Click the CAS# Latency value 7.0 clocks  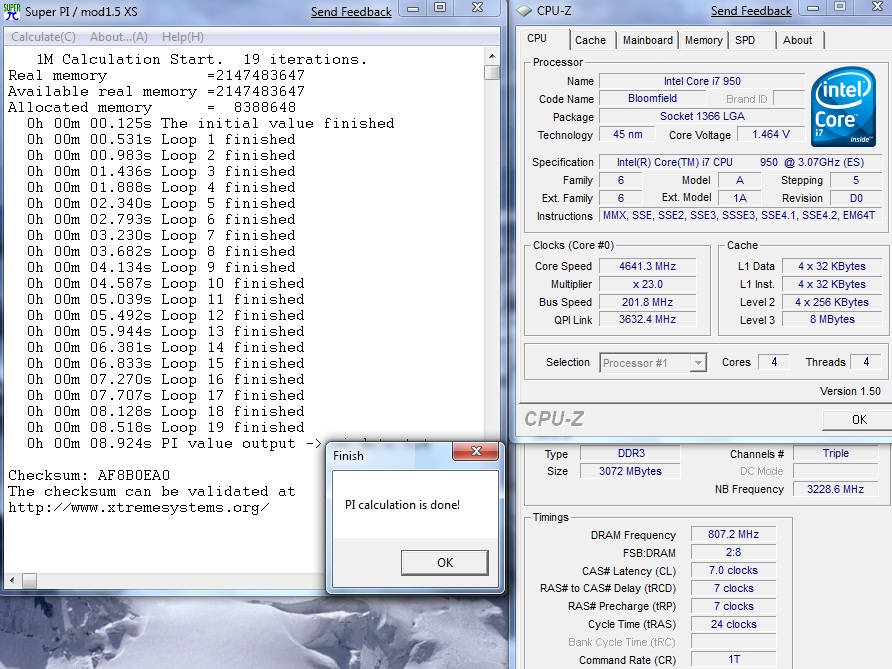click(x=733, y=570)
